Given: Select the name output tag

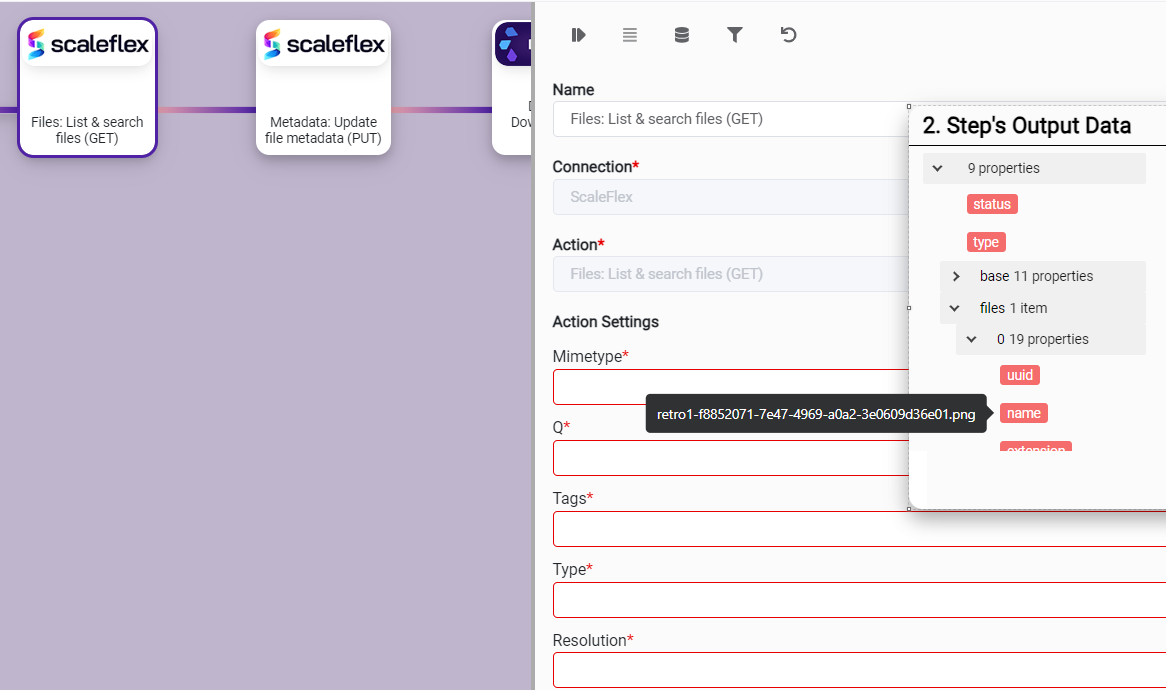Looking at the screenshot, I should 1024,413.
